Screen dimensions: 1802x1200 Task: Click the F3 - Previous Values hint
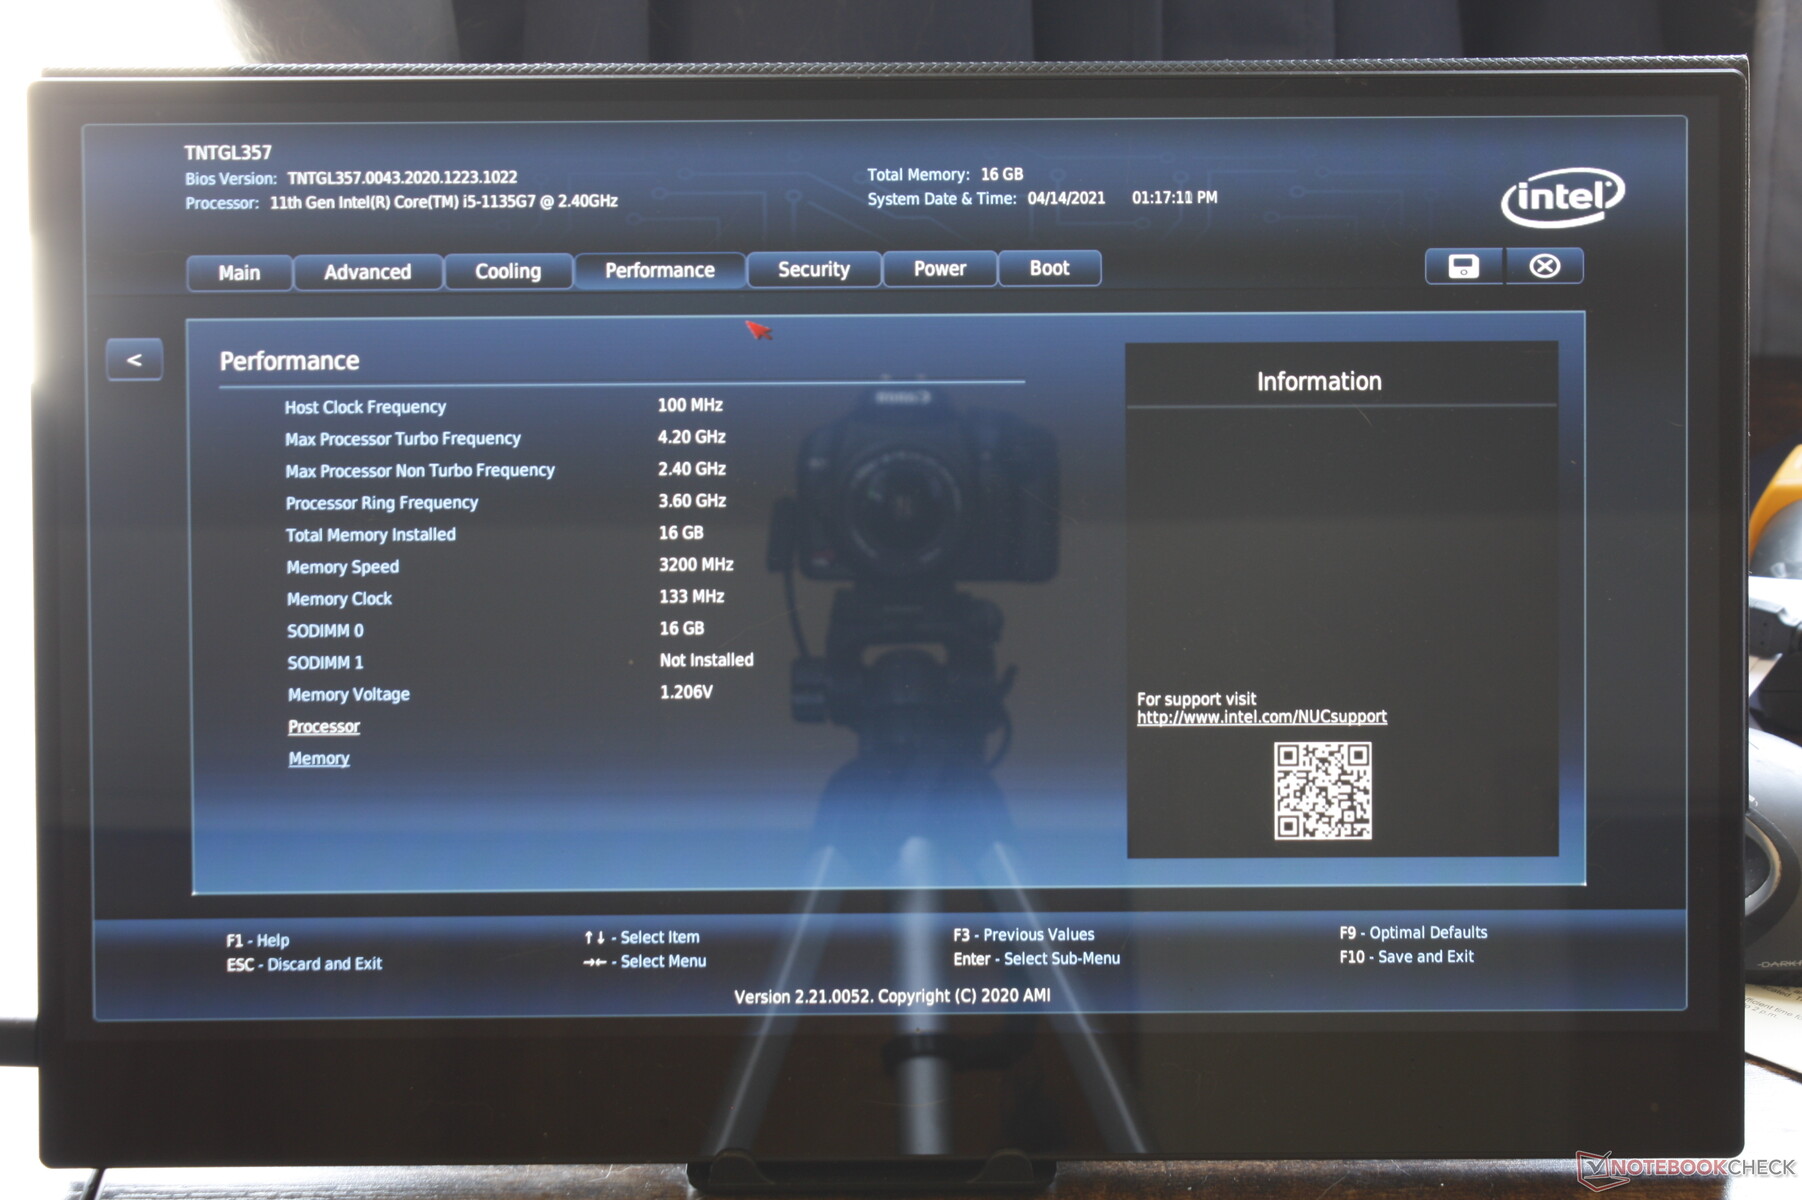(x=1024, y=935)
